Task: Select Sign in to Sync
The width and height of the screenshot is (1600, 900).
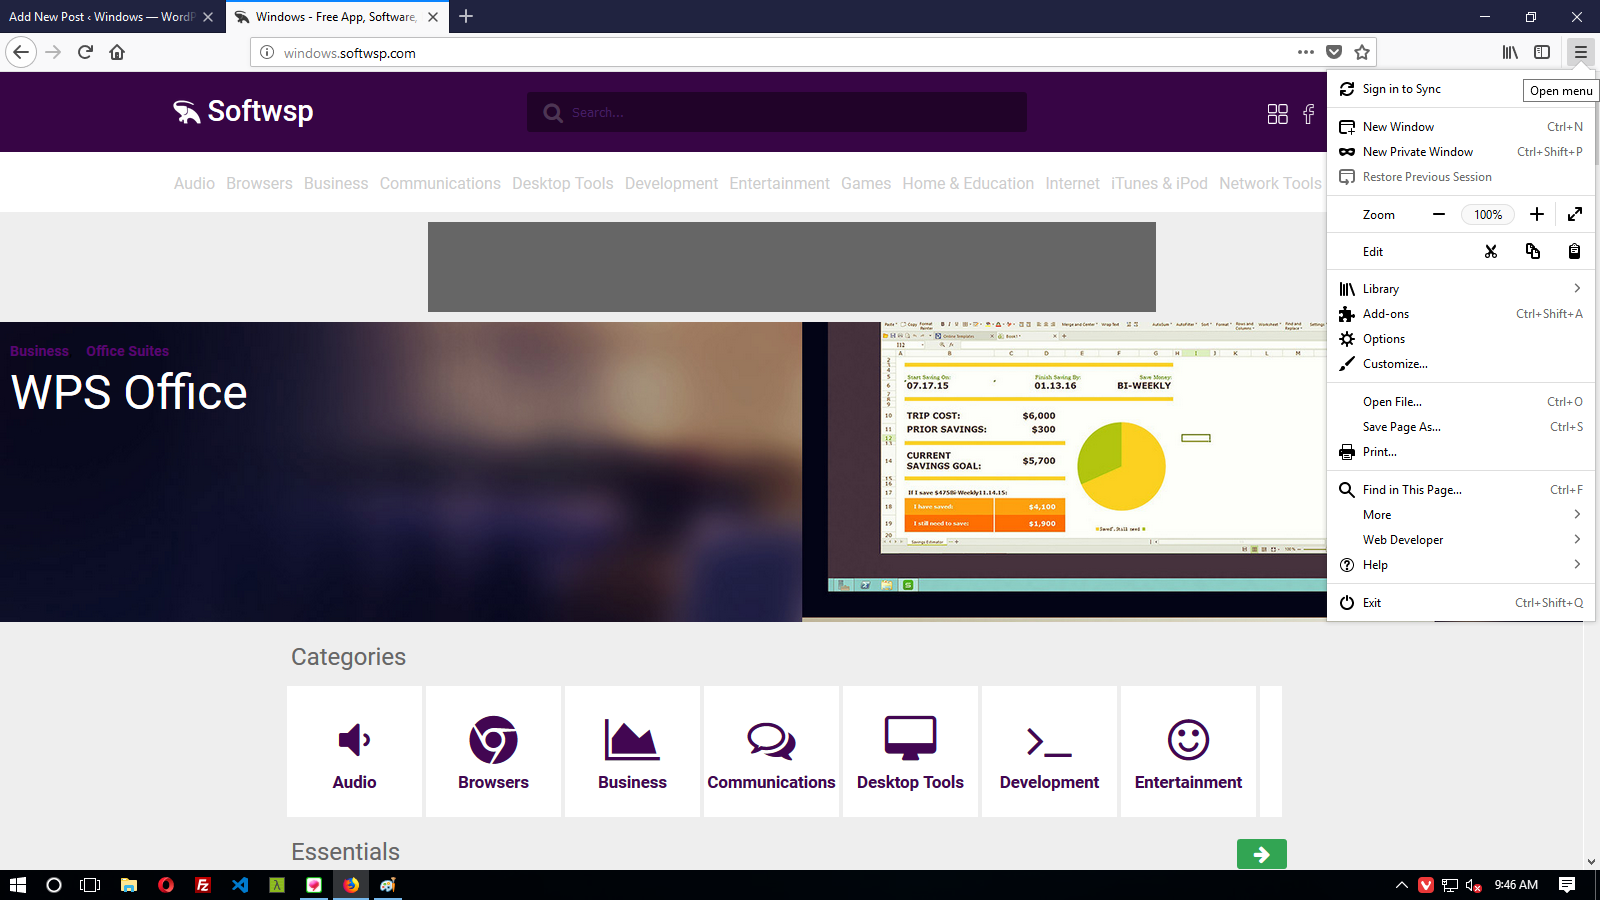Action: pyautogui.click(x=1461, y=89)
